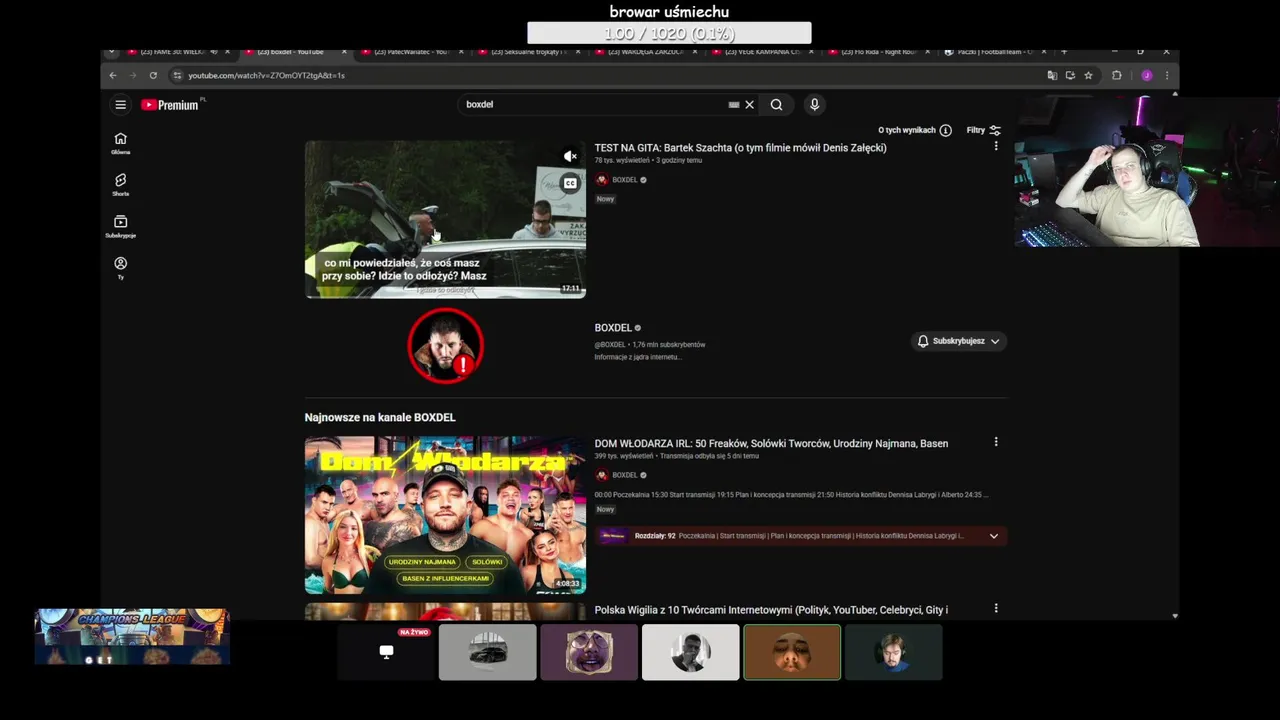Image resolution: width=1280 pixels, height=720 pixels.
Task: Reload the current browser page
Action: 153,75
